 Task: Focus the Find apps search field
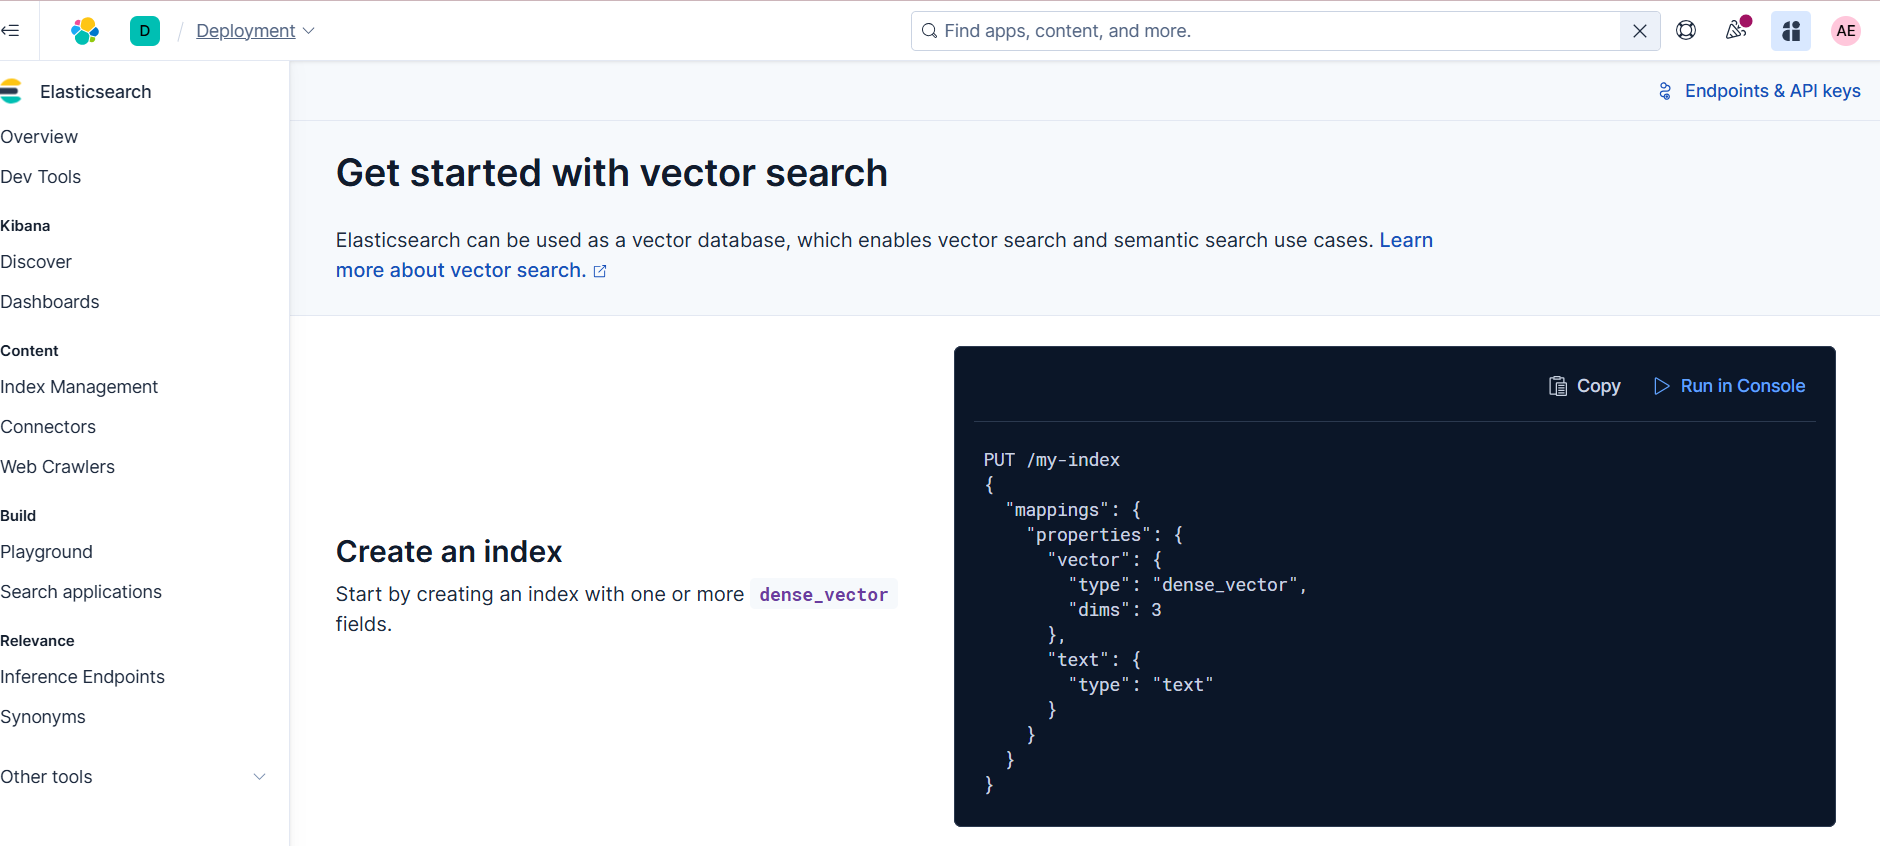point(1270,31)
